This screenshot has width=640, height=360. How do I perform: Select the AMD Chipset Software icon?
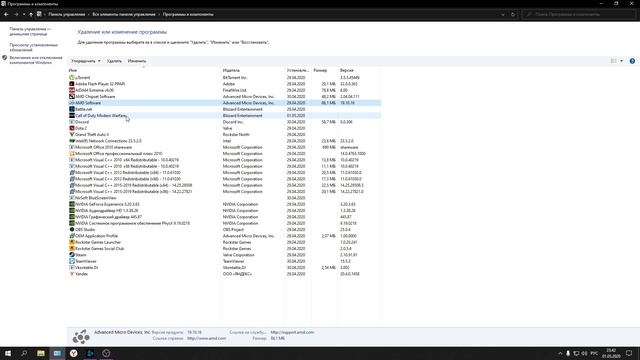point(72,96)
